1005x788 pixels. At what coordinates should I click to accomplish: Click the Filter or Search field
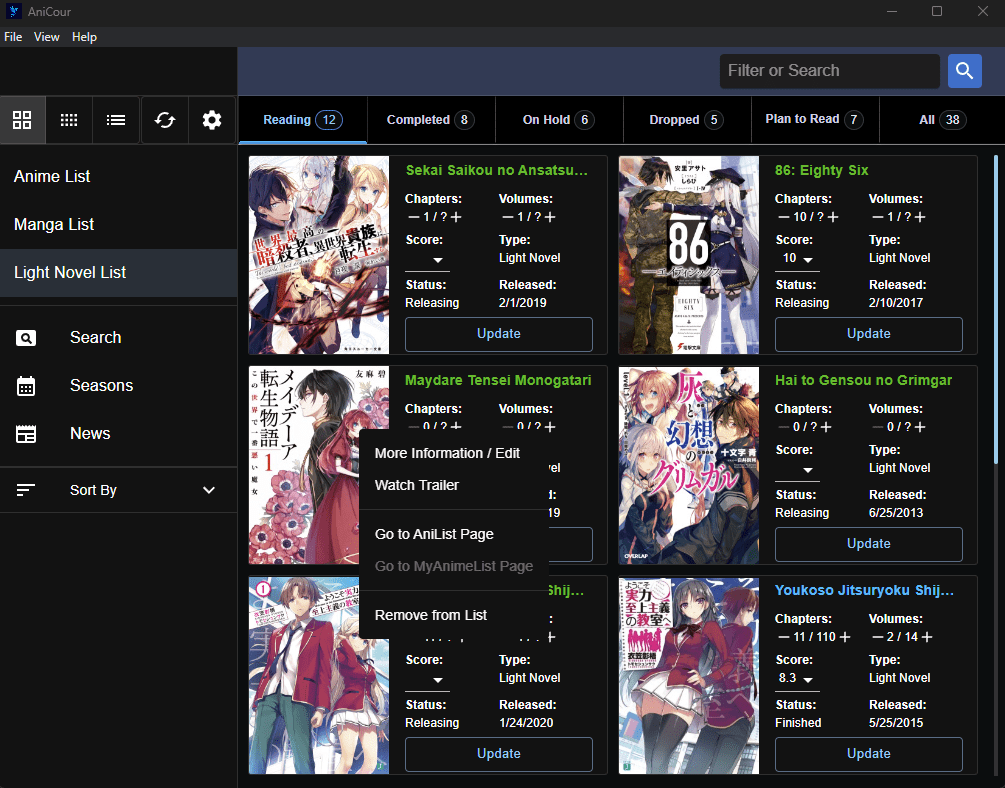tap(829, 71)
